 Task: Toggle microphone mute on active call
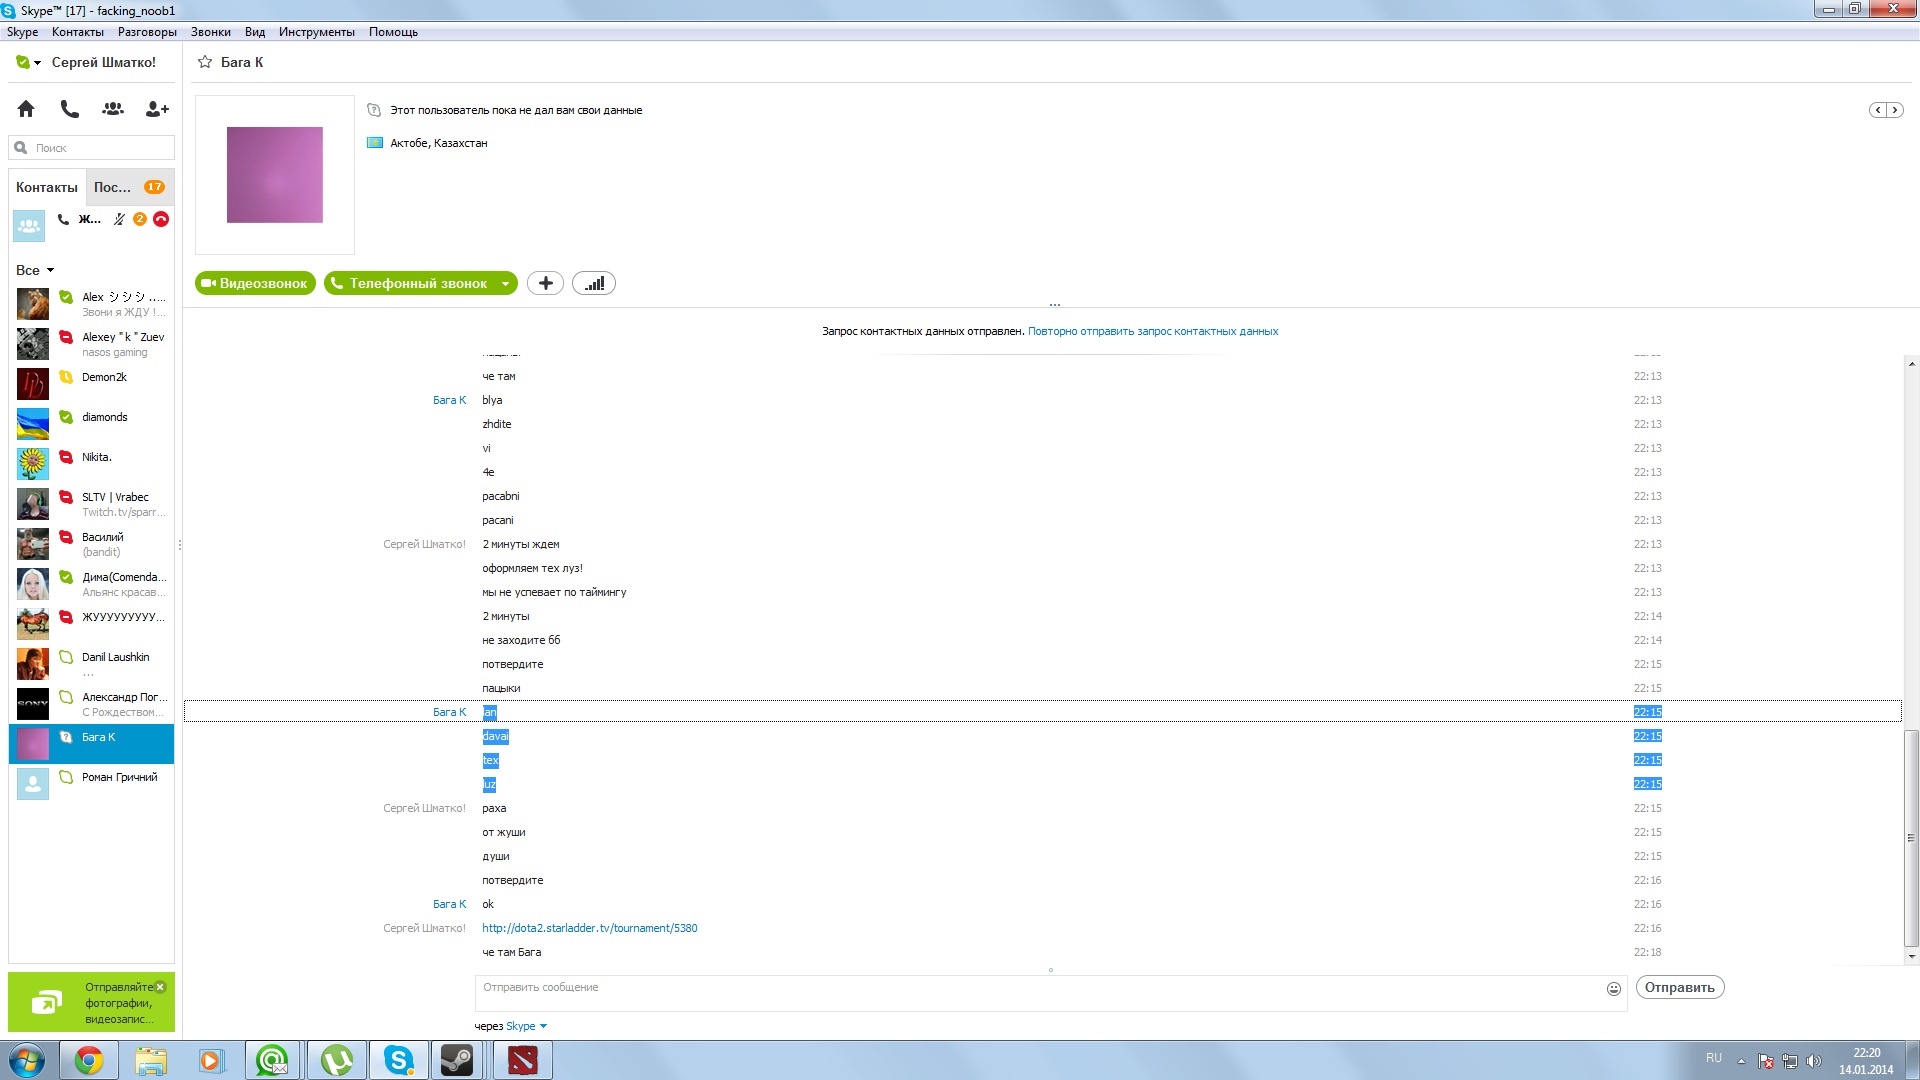(119, 219)
